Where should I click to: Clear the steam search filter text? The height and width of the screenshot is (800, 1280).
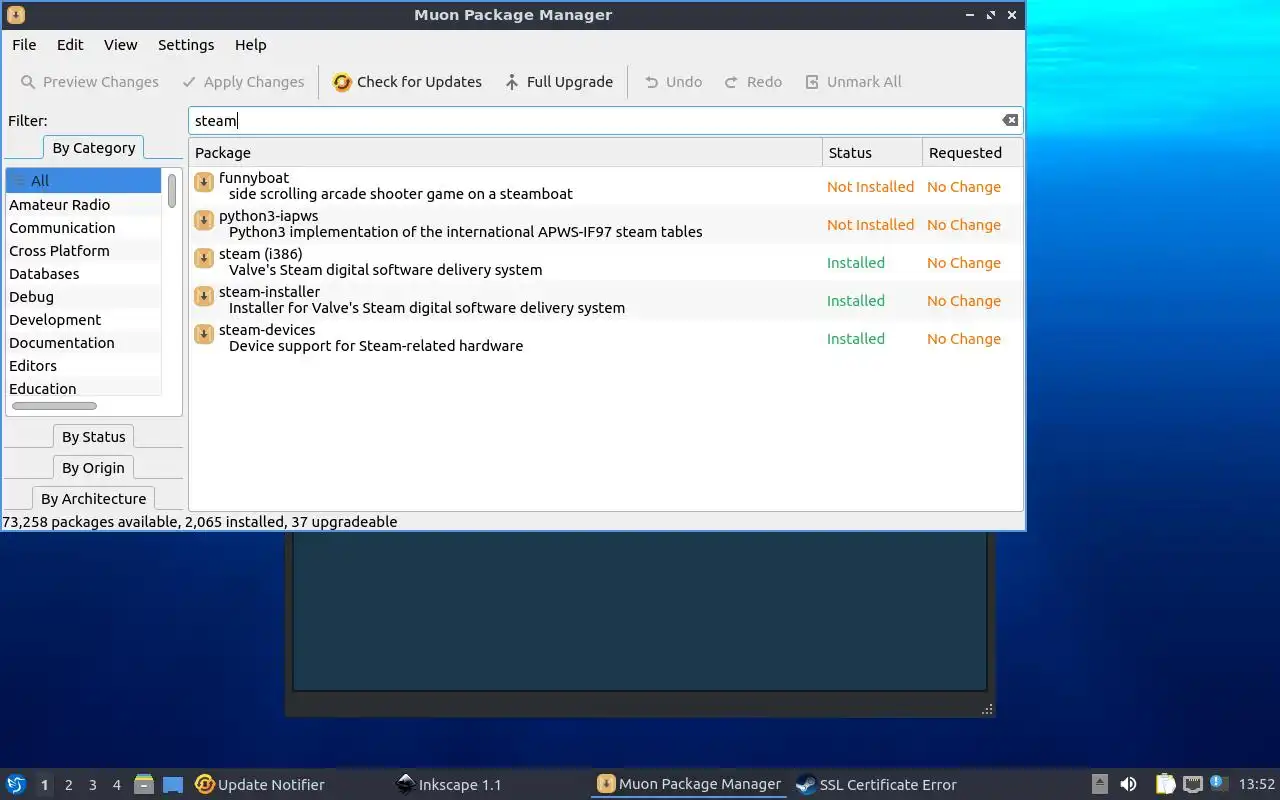pos(1010,120)
